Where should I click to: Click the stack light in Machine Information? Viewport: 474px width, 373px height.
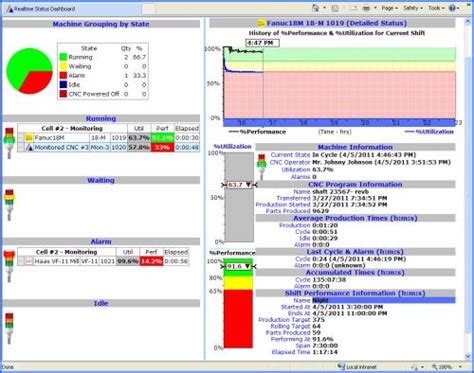tap(262, 167)
